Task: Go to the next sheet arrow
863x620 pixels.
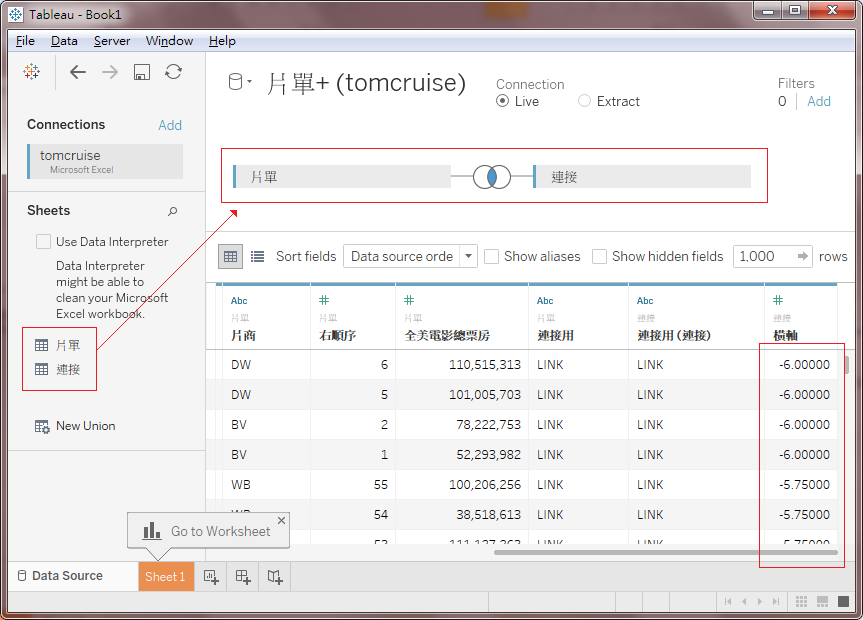Action: tap(760, 601)
